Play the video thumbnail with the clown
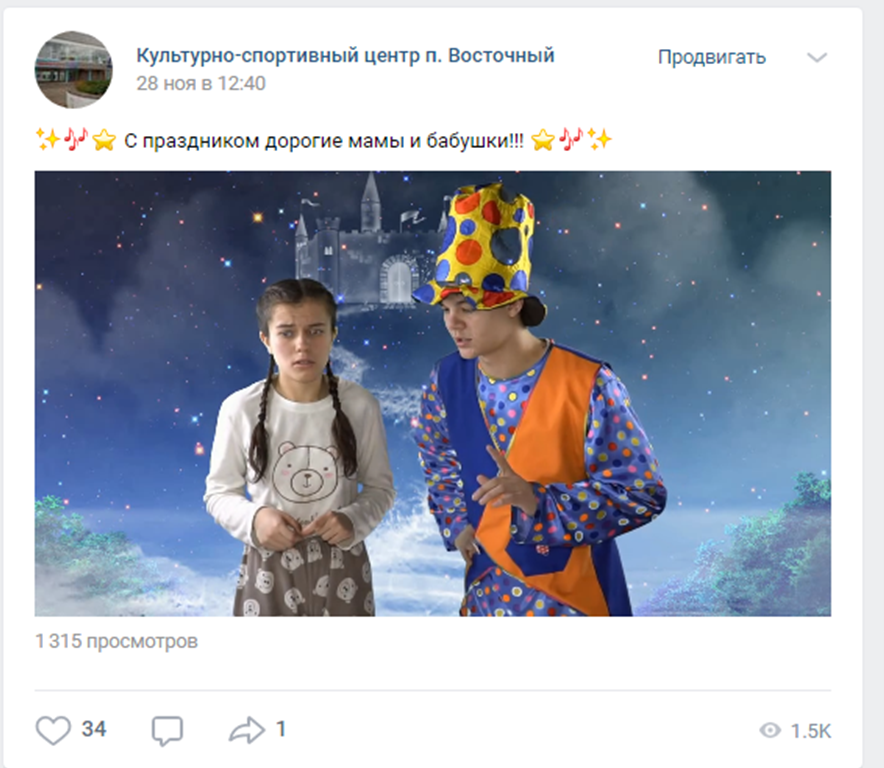The image size is (884, 768). click(432, 393)
